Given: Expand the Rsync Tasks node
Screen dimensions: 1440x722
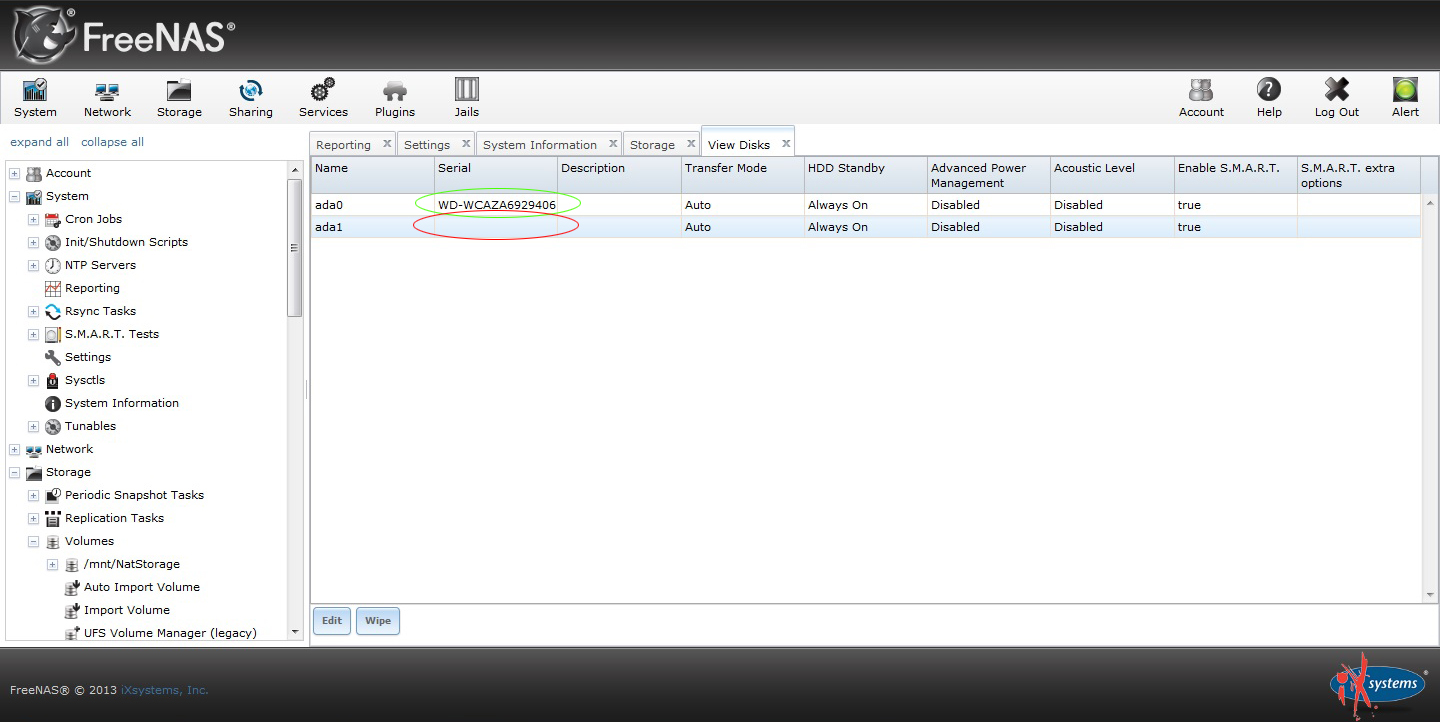Looking at the screenshot, I should (33, 312).
